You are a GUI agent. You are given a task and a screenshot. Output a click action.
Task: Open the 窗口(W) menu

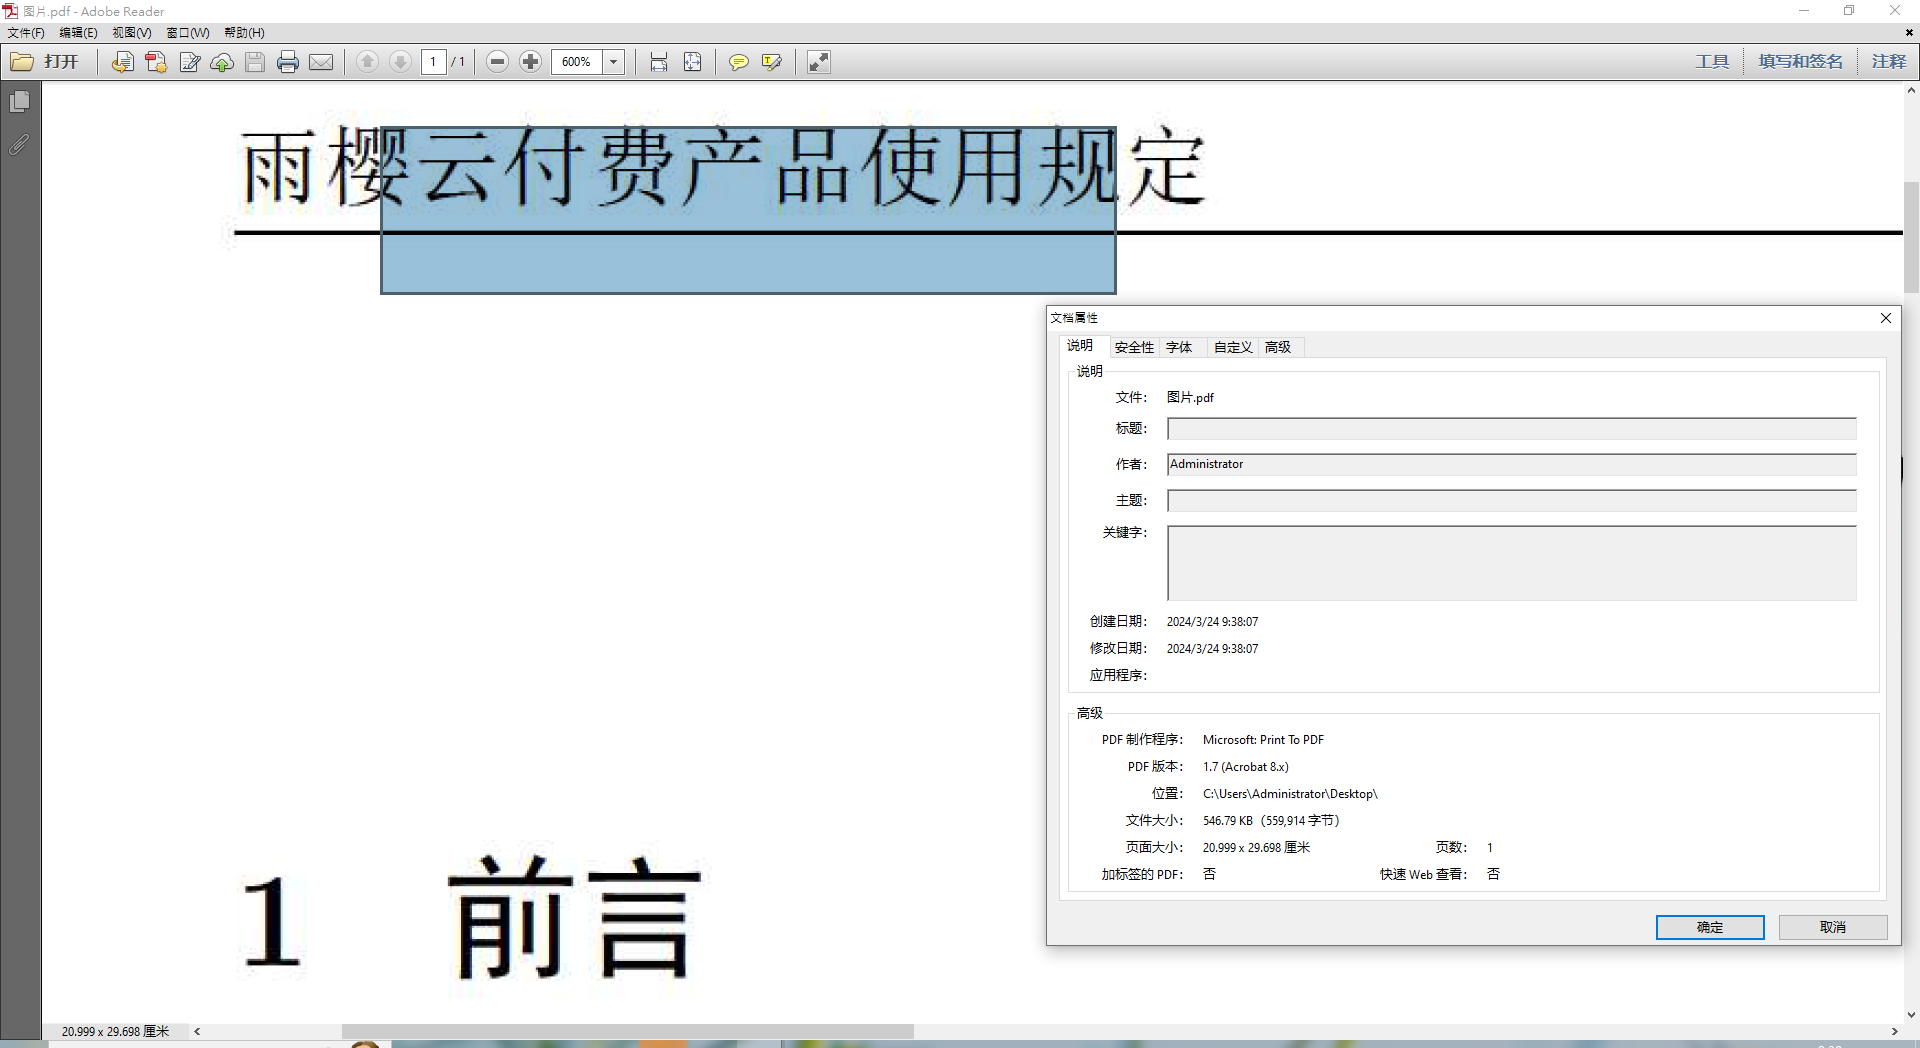pos(188,33)
